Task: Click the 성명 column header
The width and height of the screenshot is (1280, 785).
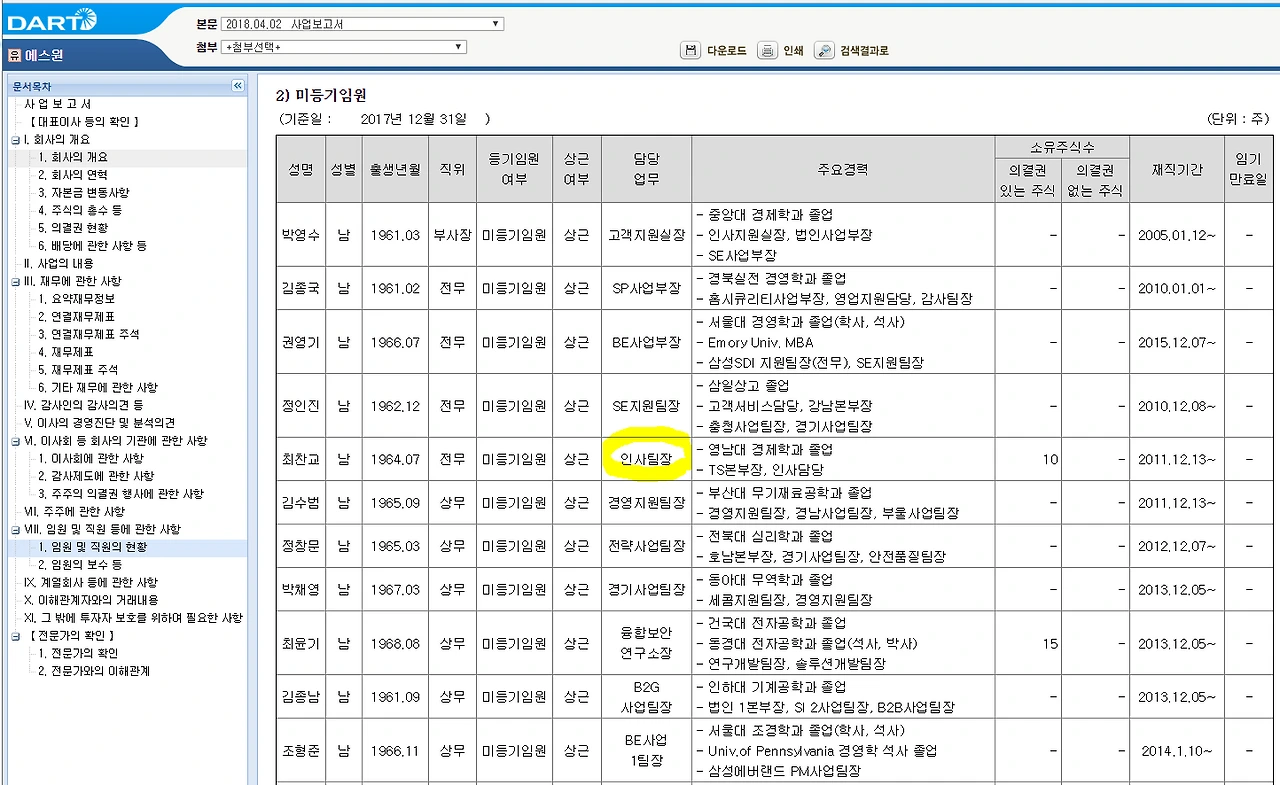Action: click(300, 170)
